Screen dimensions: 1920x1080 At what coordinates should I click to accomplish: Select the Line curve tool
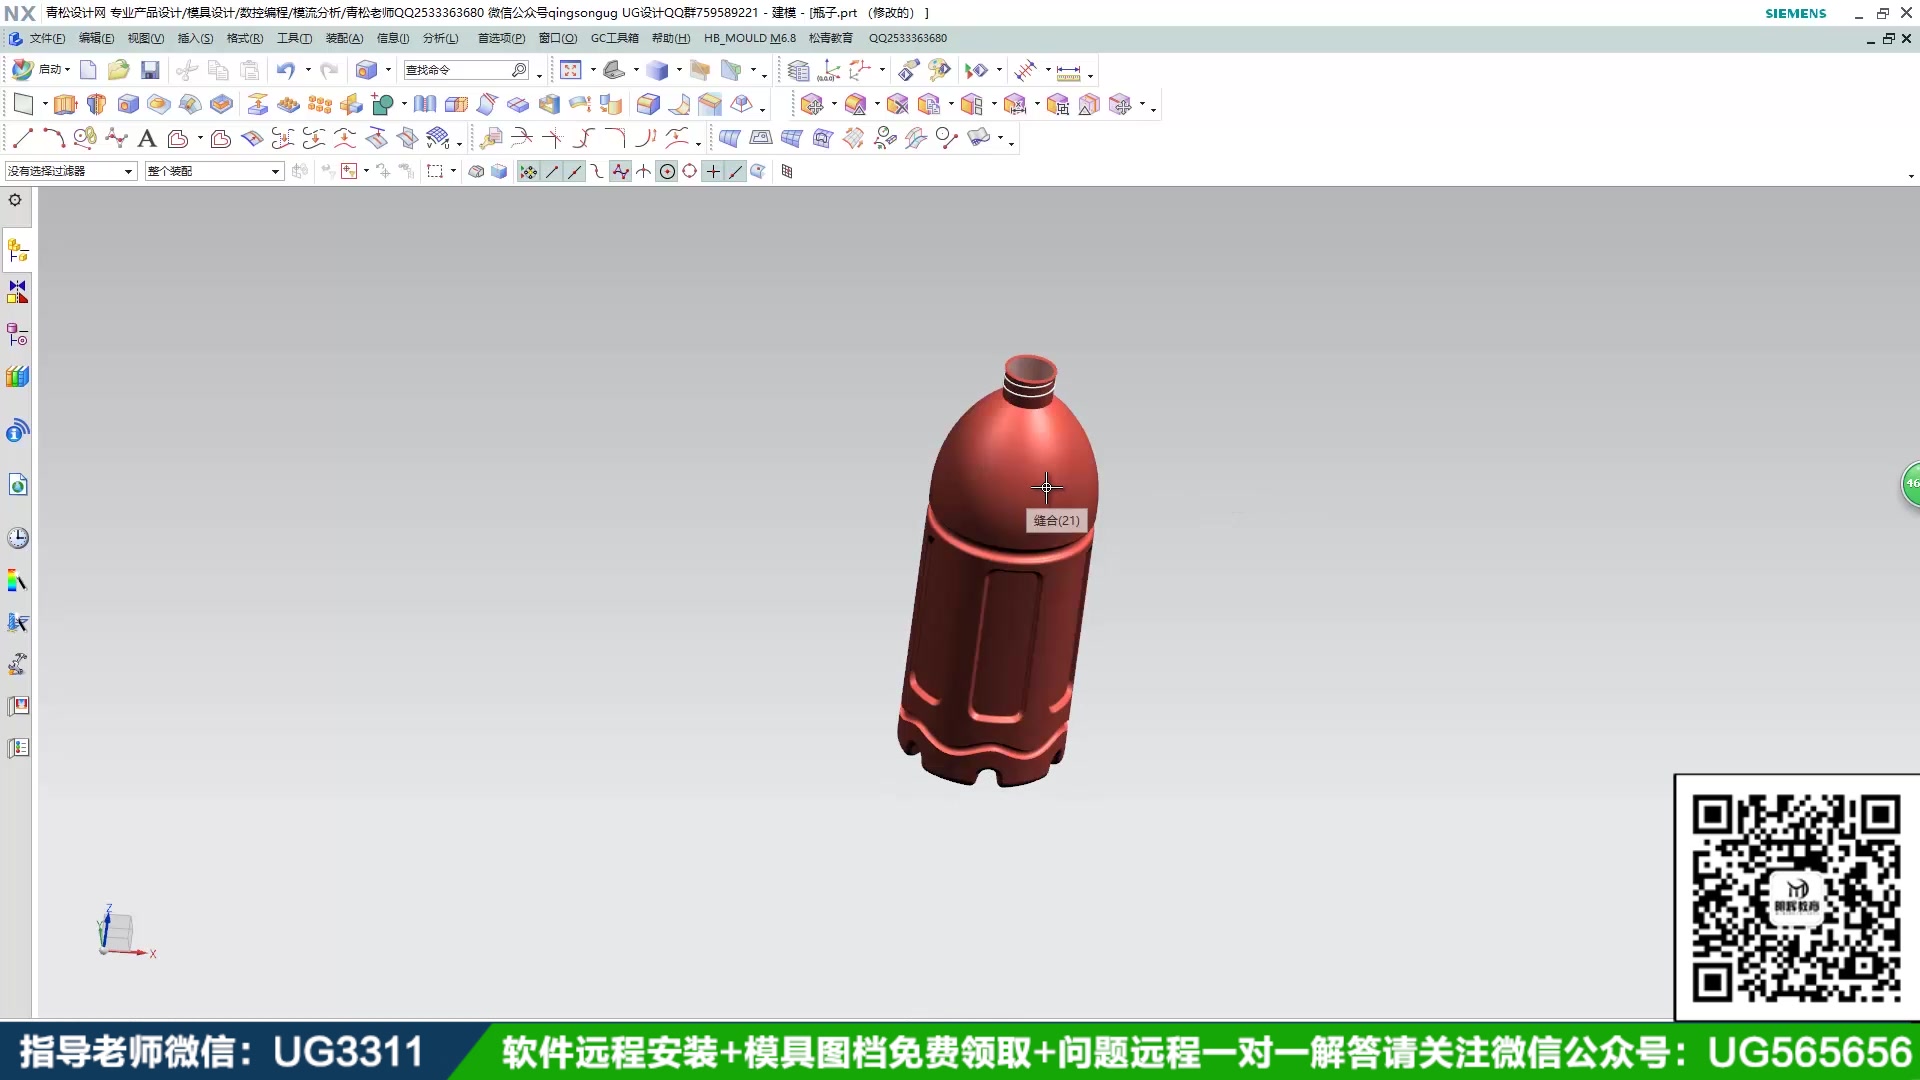23,138
